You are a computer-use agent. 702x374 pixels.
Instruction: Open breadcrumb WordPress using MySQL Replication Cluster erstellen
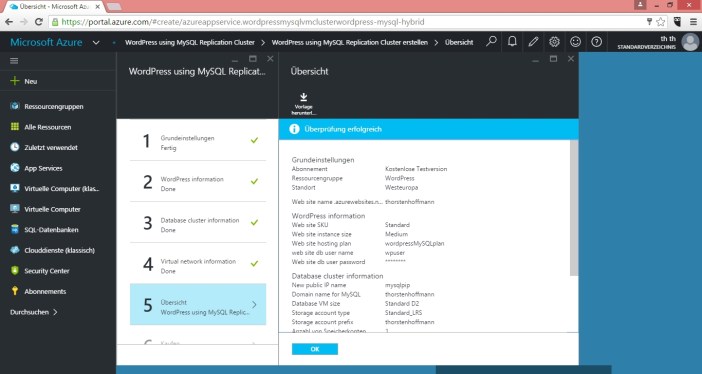[x=350, y=43]
